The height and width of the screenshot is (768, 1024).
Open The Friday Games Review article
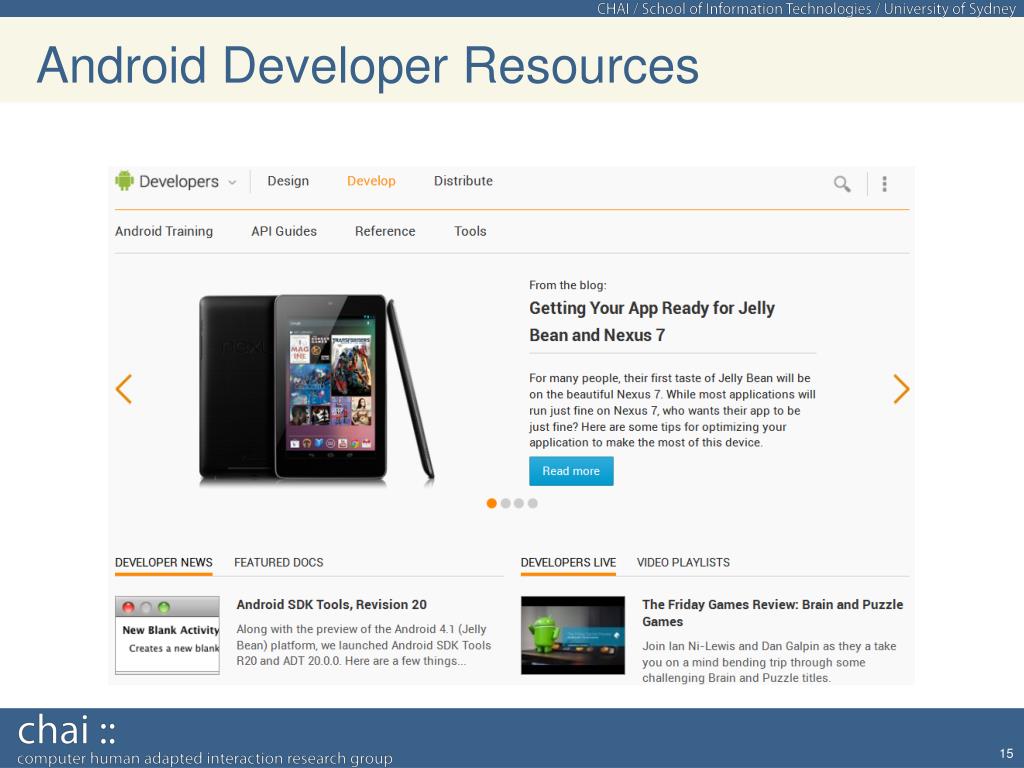tap(773, 613)
